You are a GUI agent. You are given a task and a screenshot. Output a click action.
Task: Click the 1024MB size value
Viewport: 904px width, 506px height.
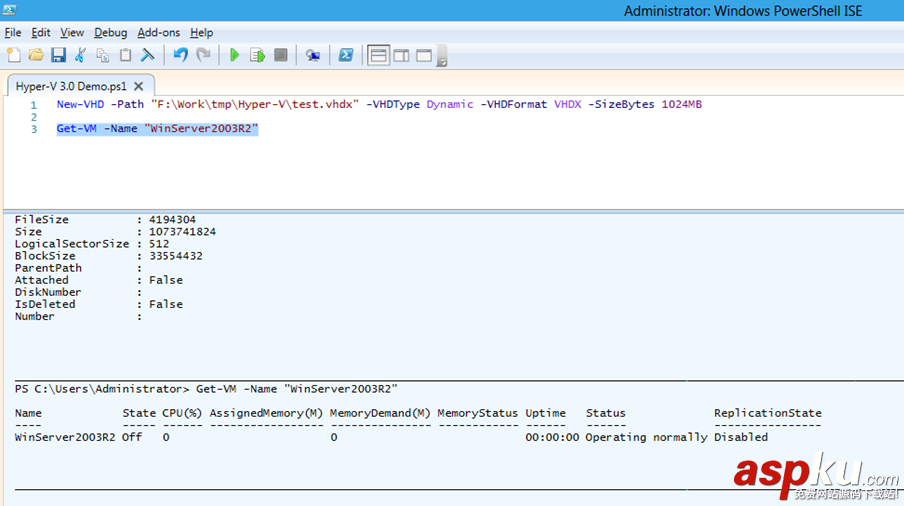[x=681, y=104]
